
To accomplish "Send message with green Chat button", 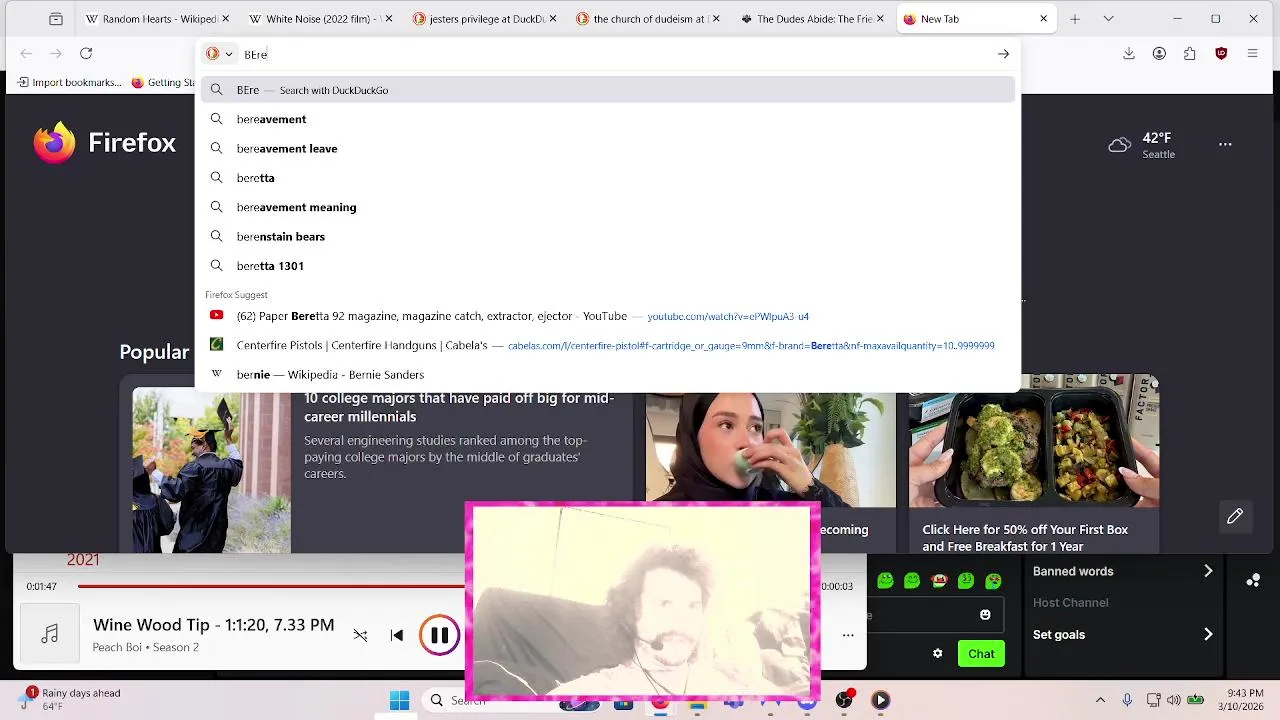I will click(981, 654).
